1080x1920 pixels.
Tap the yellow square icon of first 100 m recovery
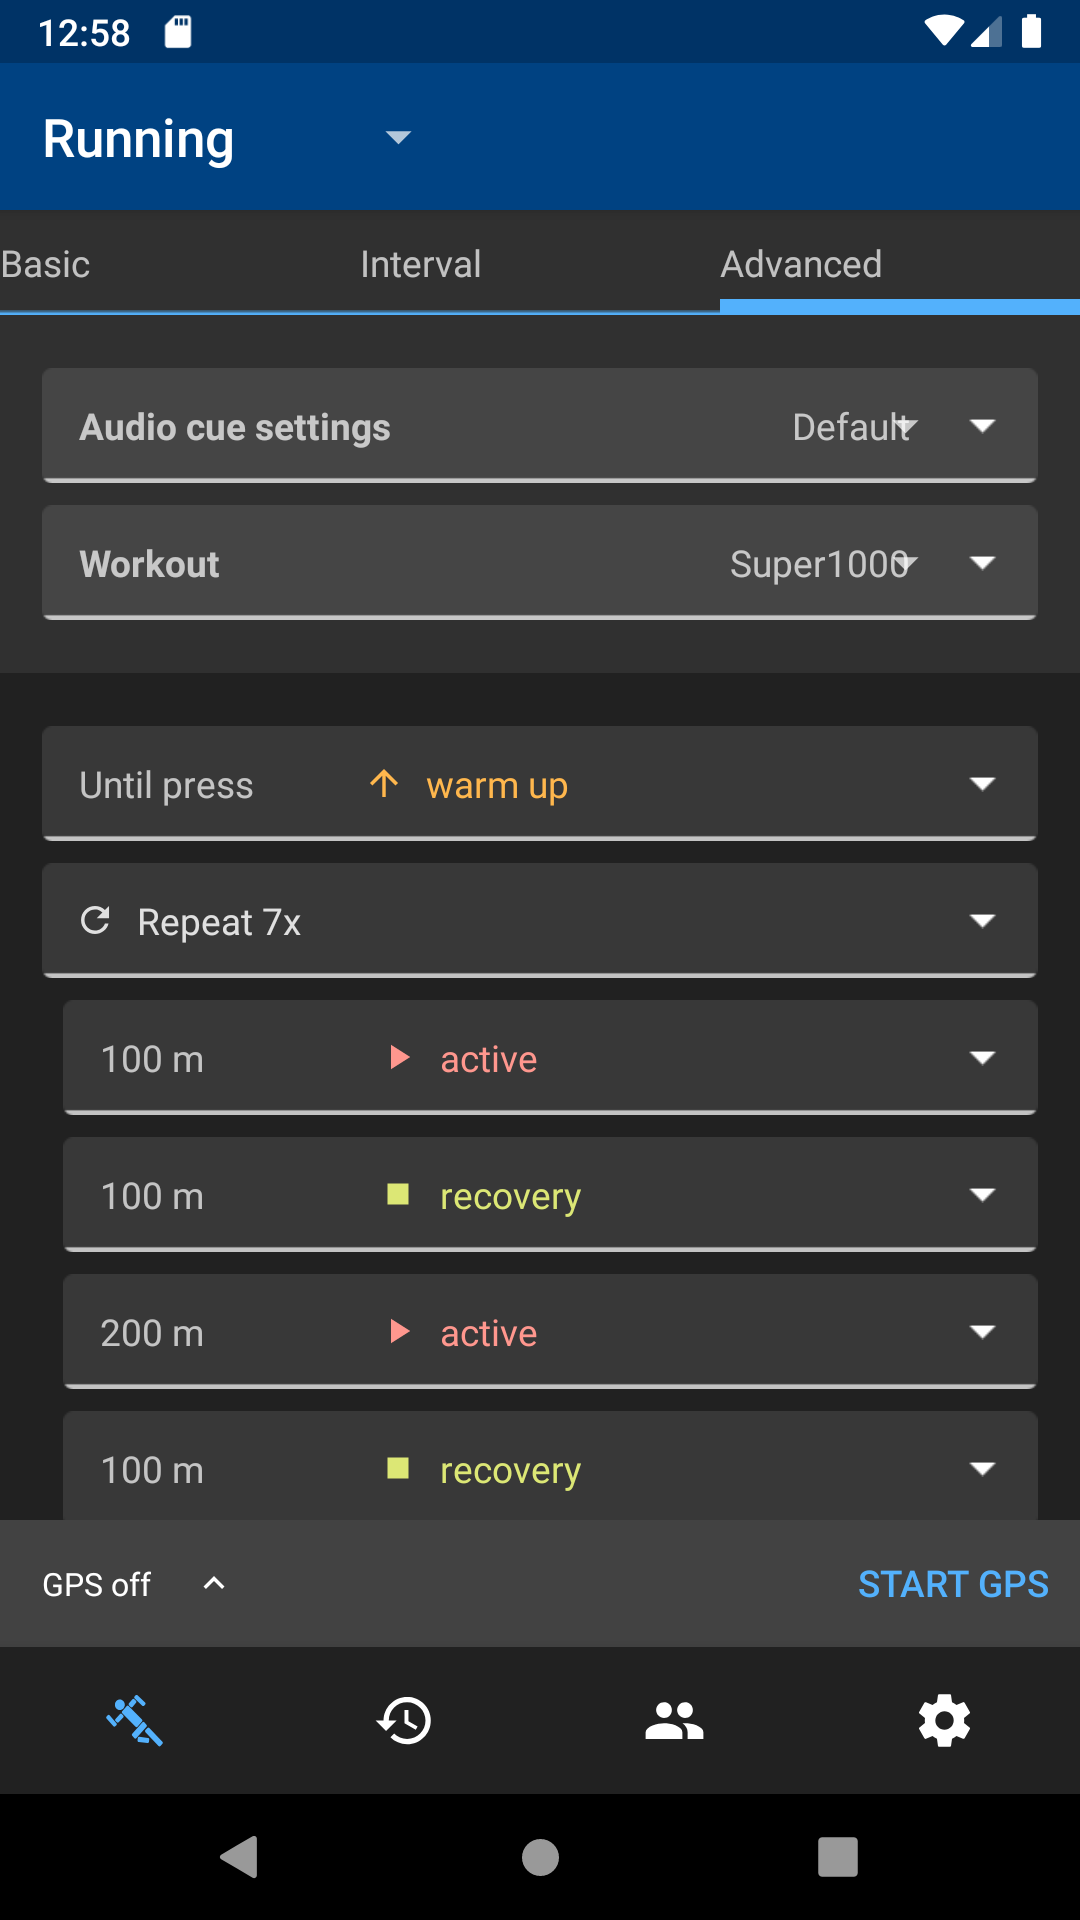pos(398,1195)
